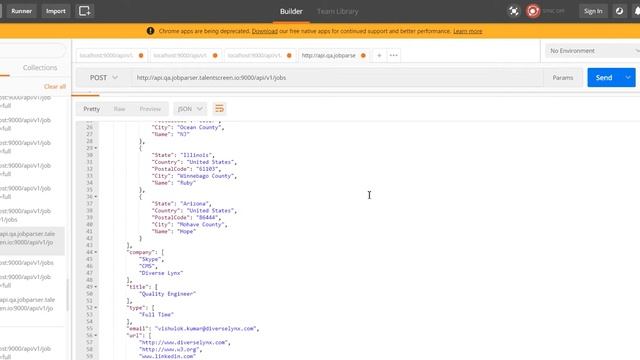
Task: Add a new request tab with plus
Action: point(379,56)
